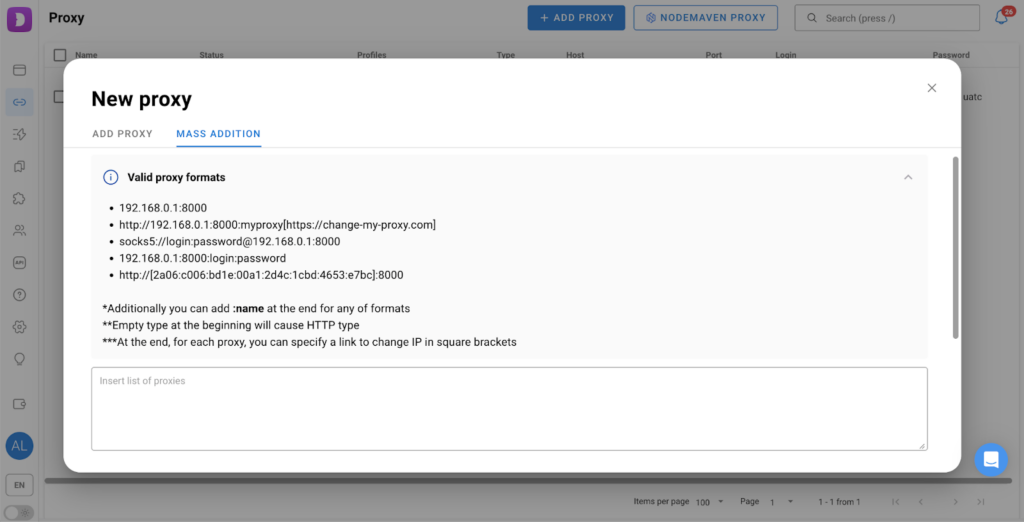Select the MASS ADDITION tab
The height and width of the screenshot is (522, 1024).
click(218, 134)
